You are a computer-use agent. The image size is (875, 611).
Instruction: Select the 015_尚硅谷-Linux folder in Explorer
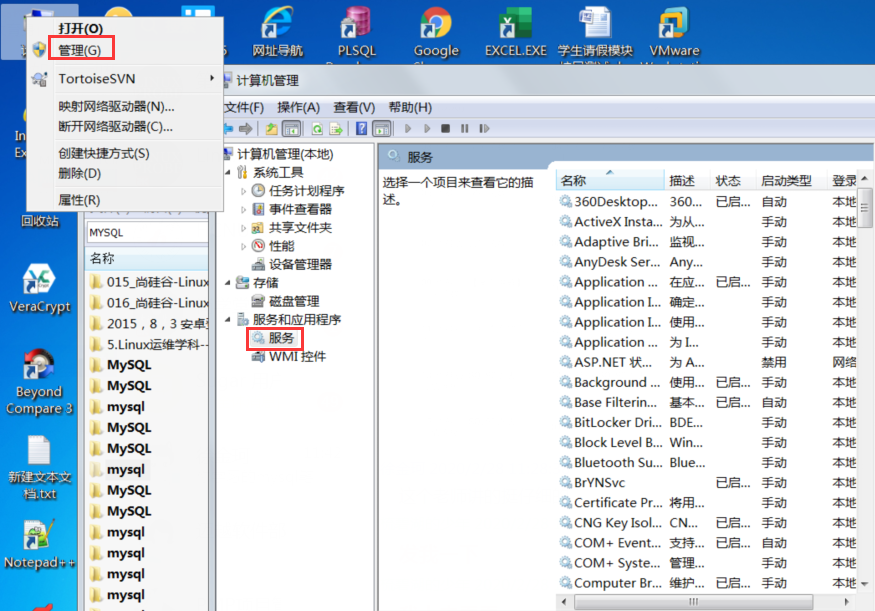[x=149, y=282]
